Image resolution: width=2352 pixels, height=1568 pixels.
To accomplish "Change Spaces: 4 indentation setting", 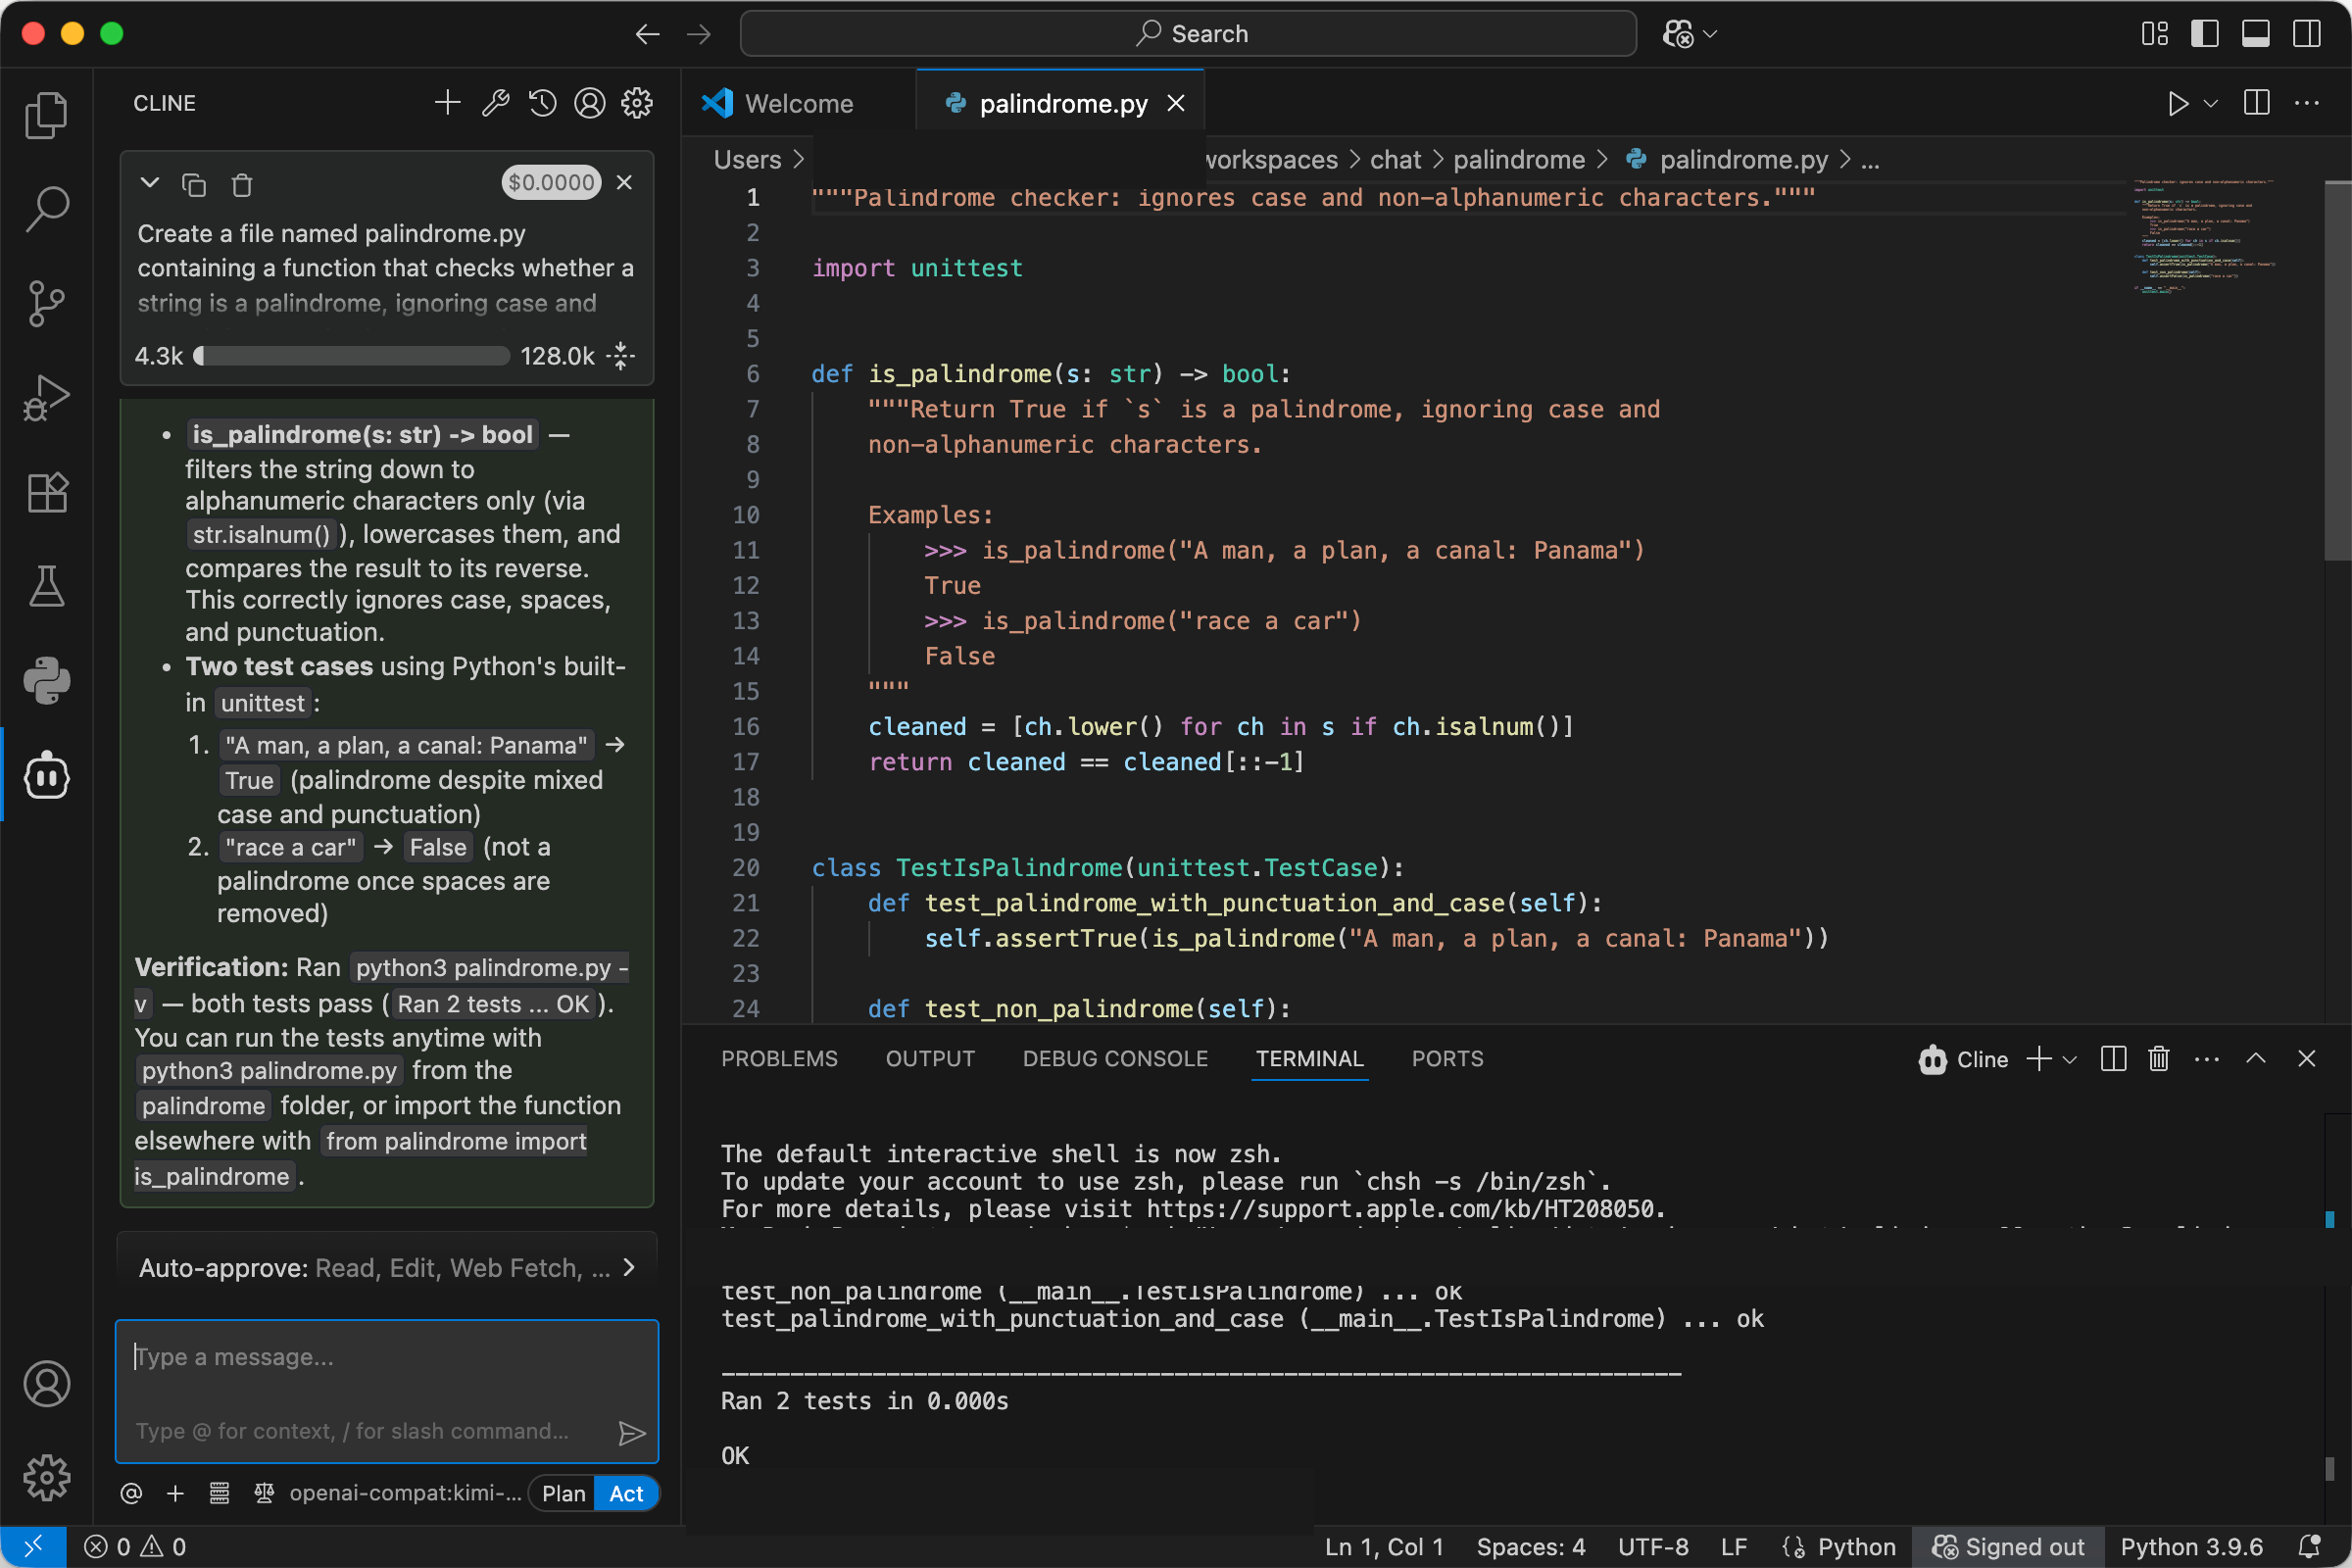I will pos(1530,1547).
